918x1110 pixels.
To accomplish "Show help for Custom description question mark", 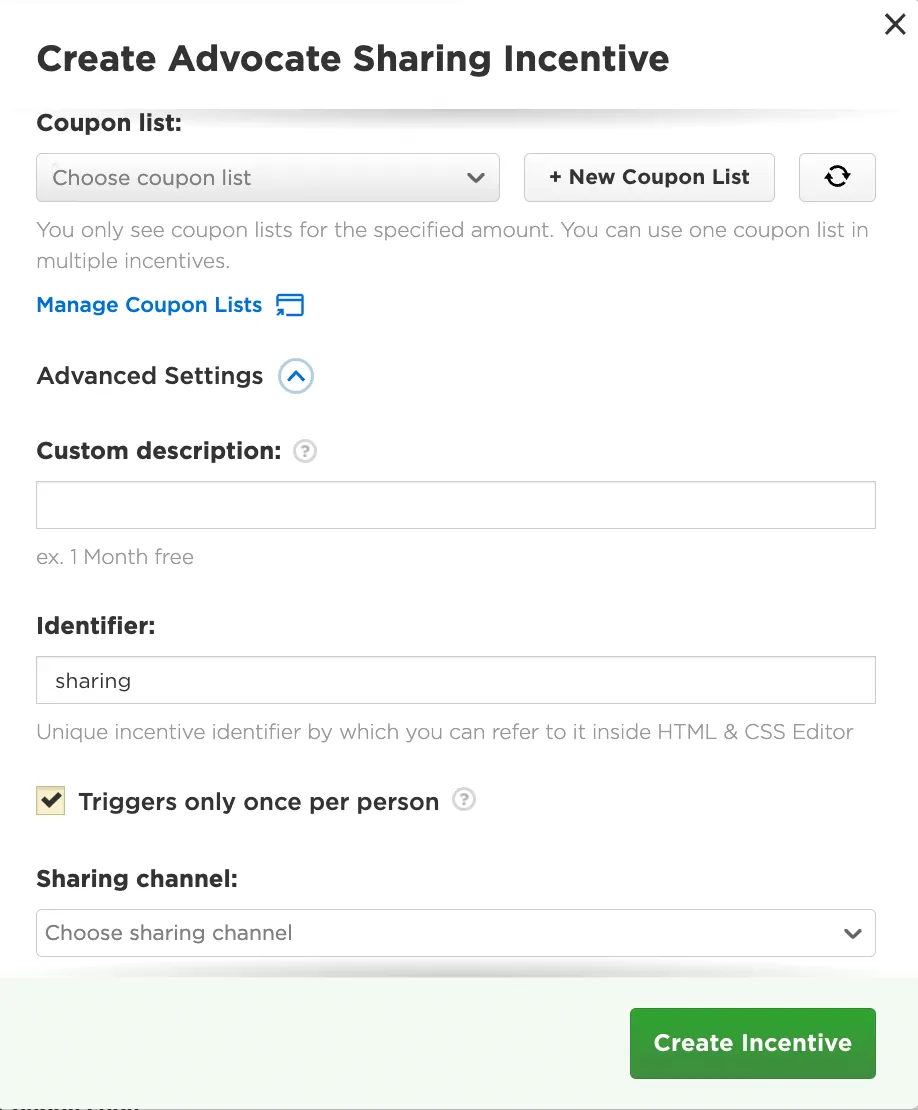I will click(305, 451).
